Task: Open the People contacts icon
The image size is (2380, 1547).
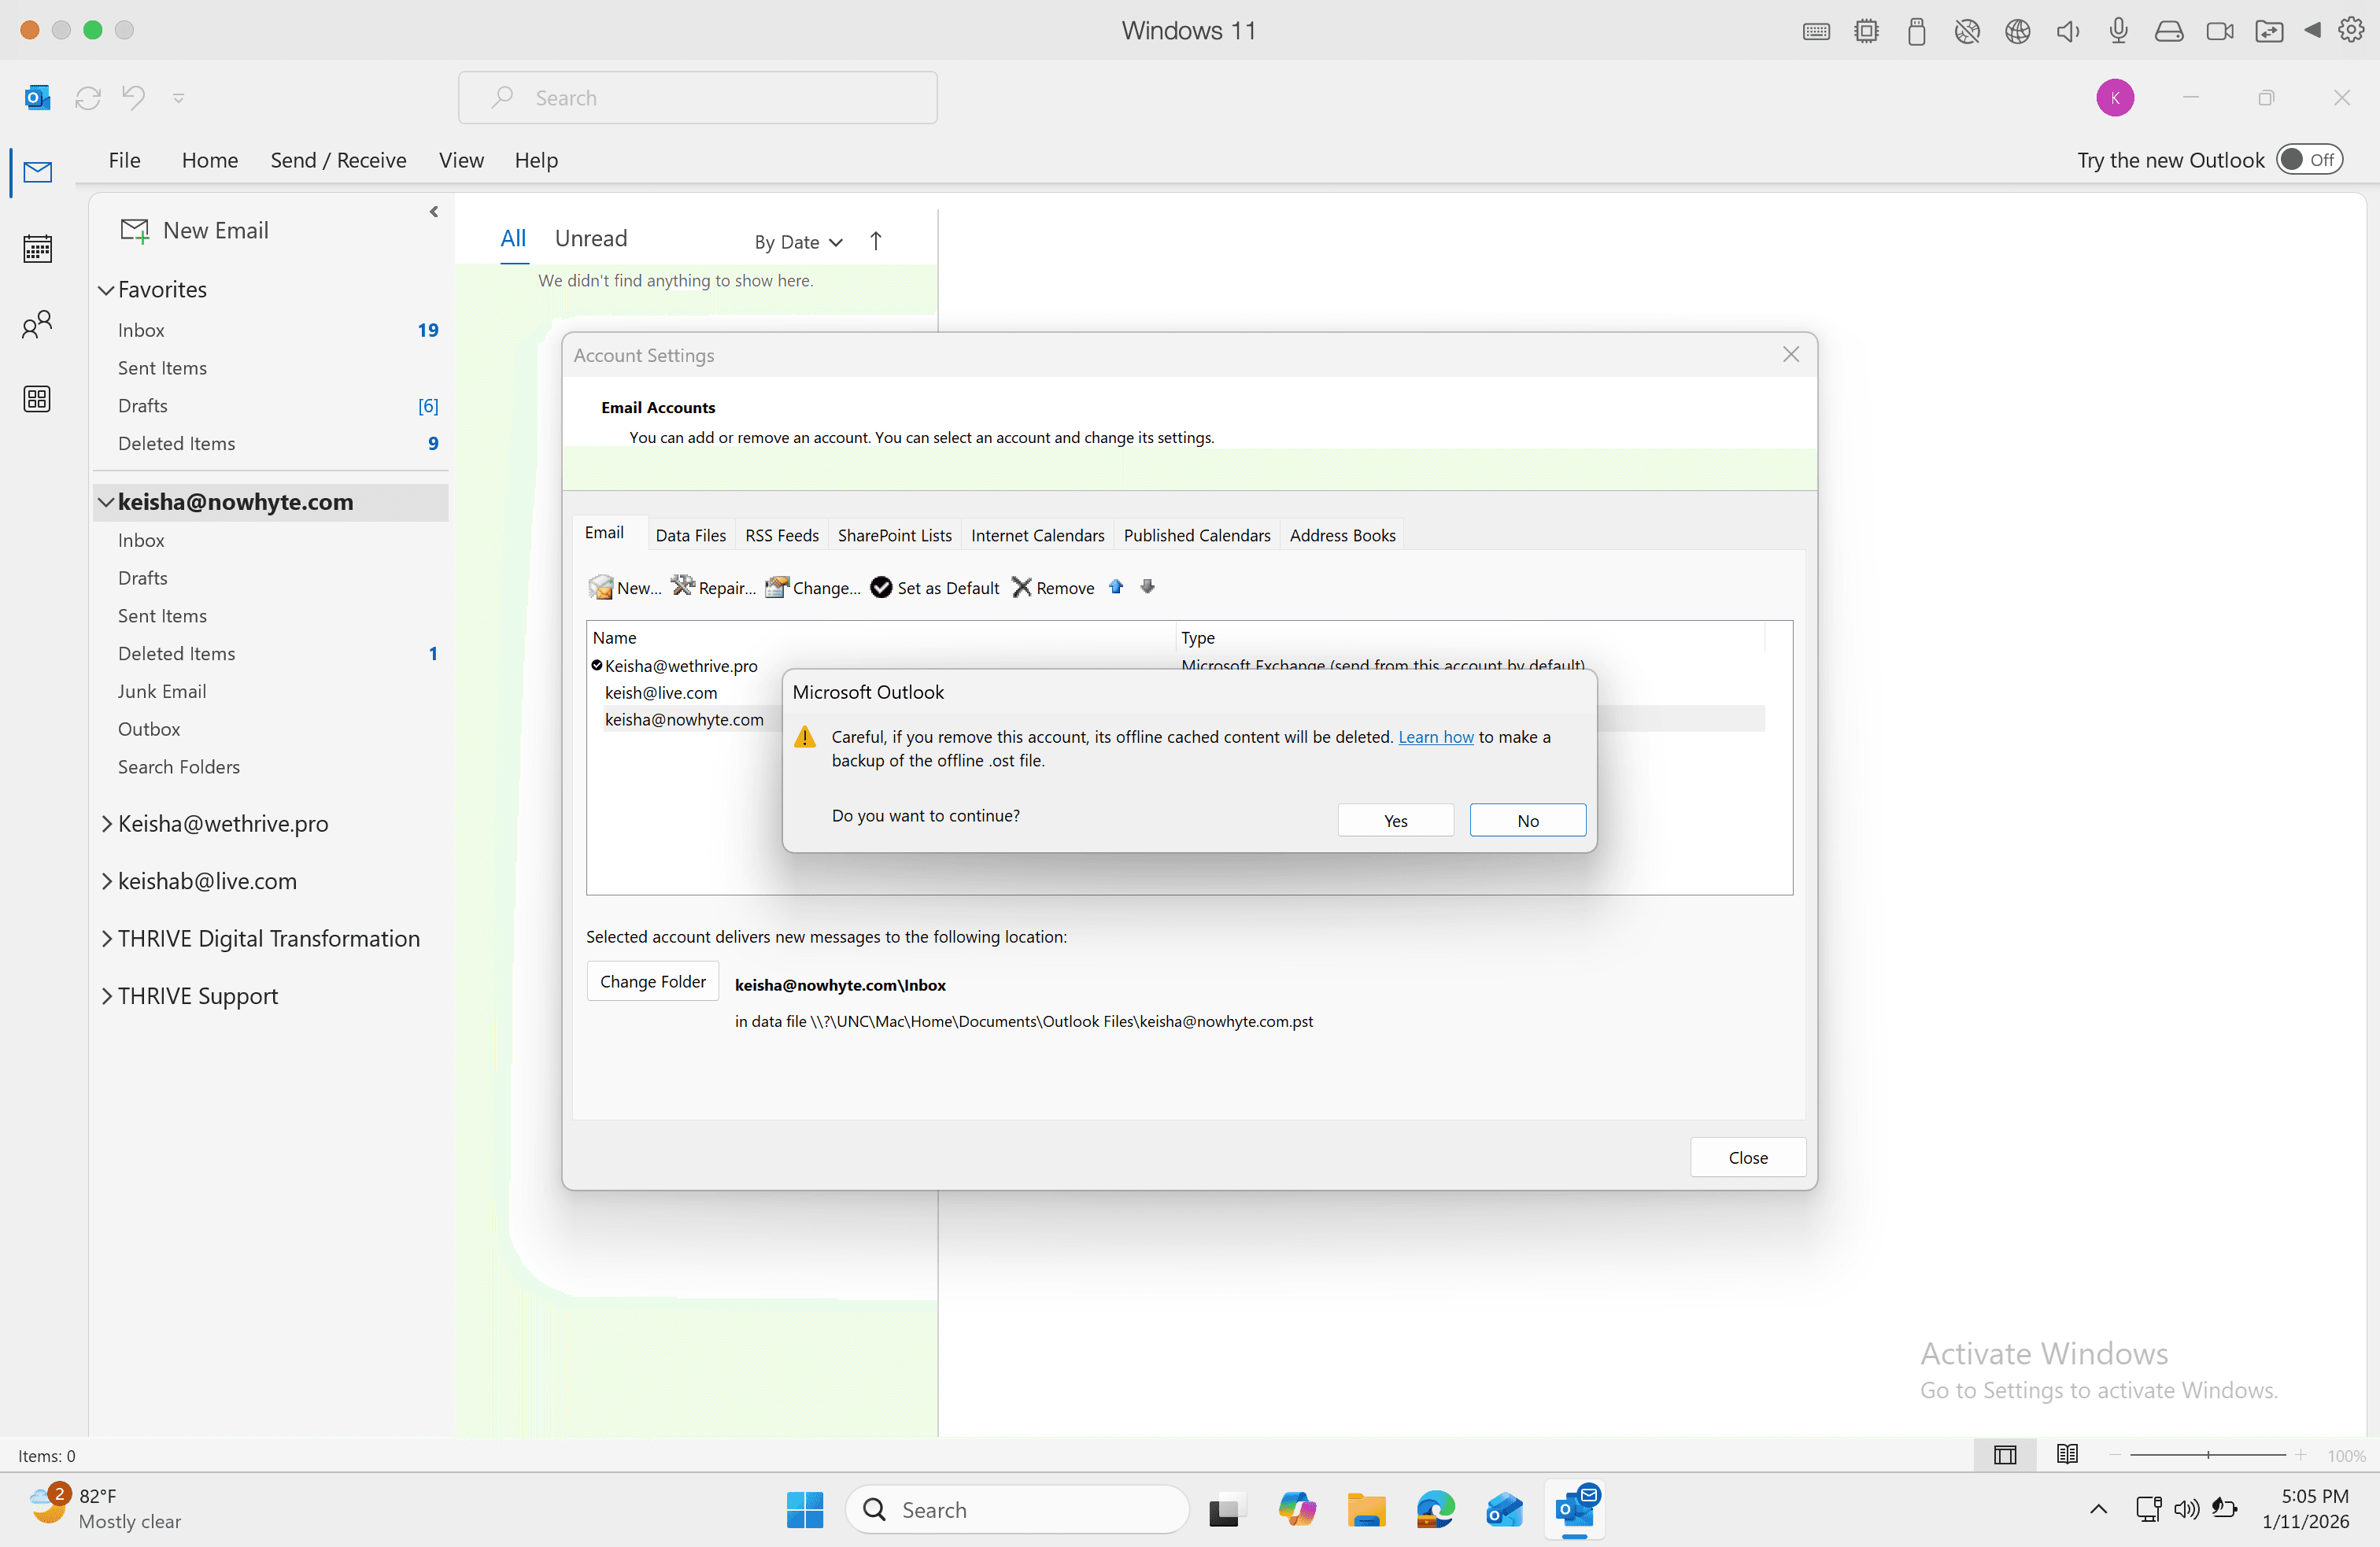Action: click(37, 324)
